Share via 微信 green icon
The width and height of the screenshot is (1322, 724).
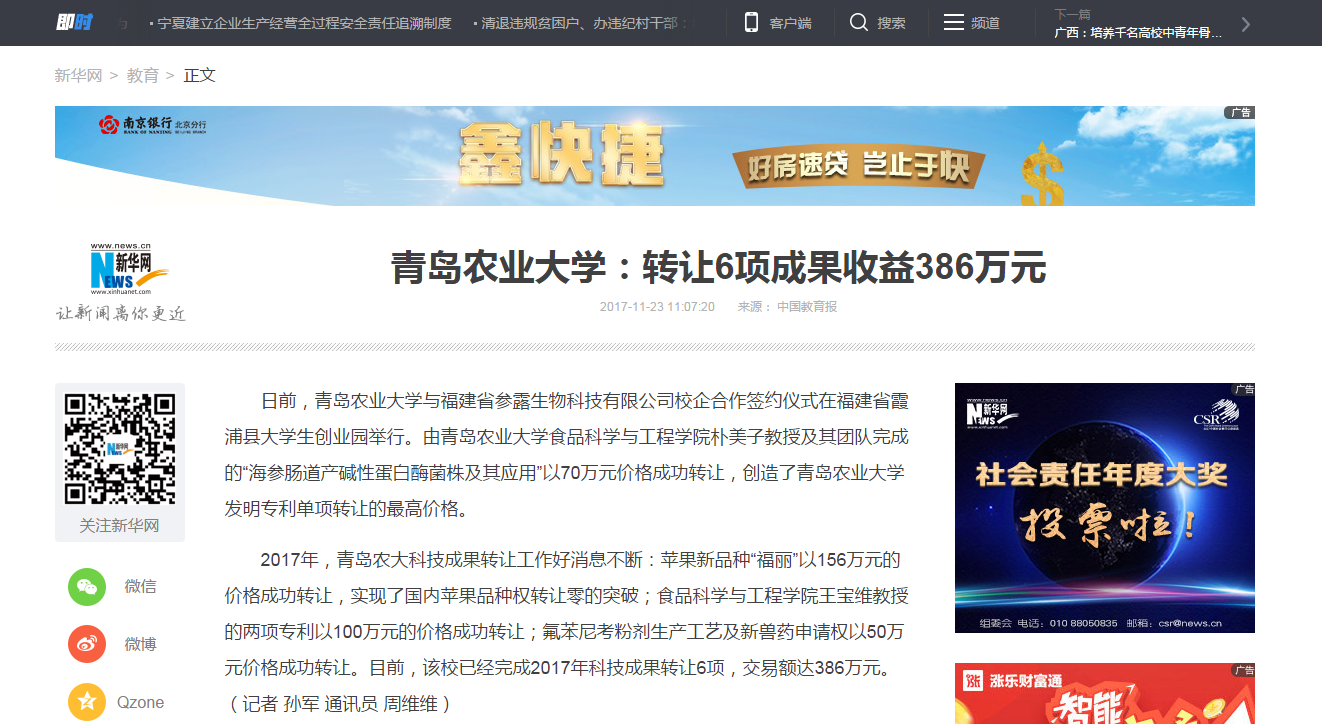[87, 586]
